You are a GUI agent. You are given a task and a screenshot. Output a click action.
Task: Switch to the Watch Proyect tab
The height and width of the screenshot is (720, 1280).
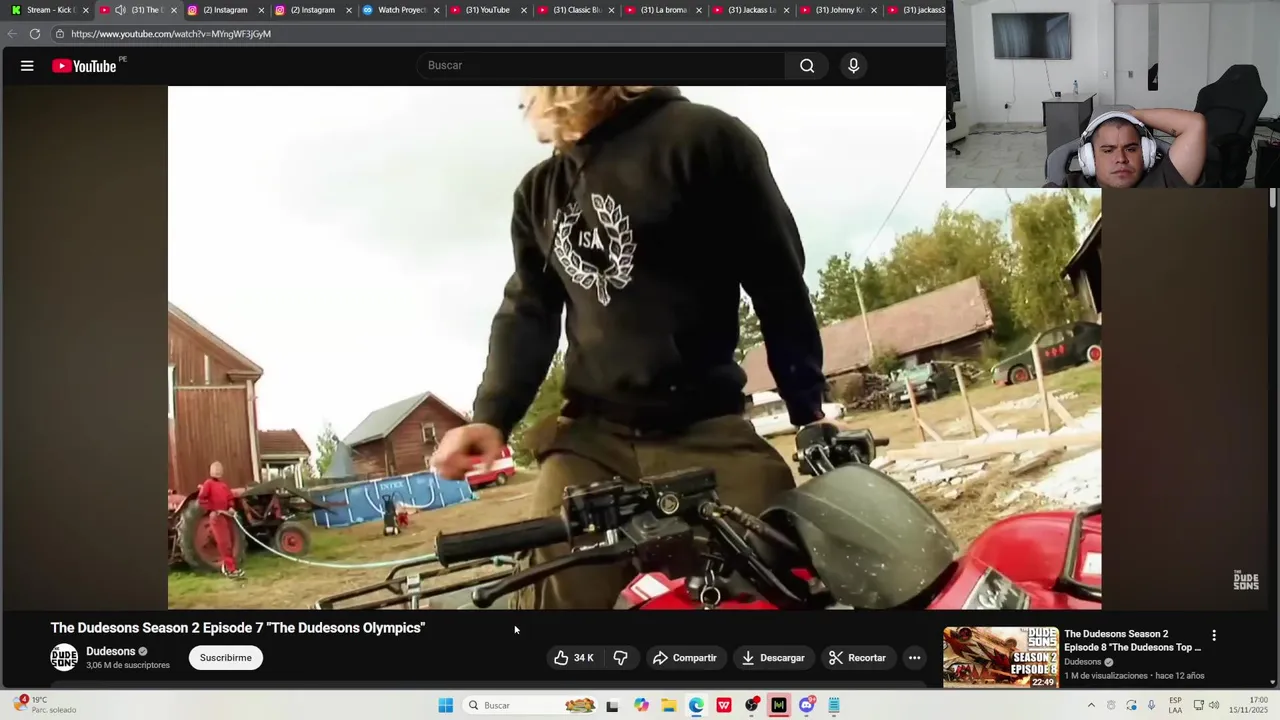(400, 10)
